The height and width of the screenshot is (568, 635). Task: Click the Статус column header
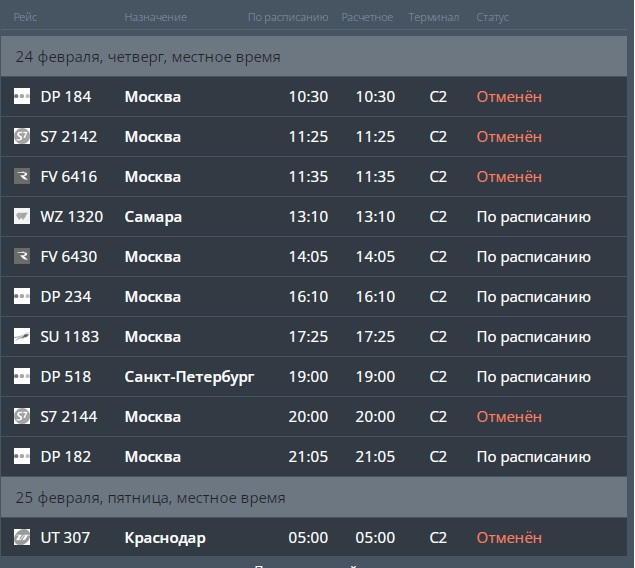[x=492, y=17]
